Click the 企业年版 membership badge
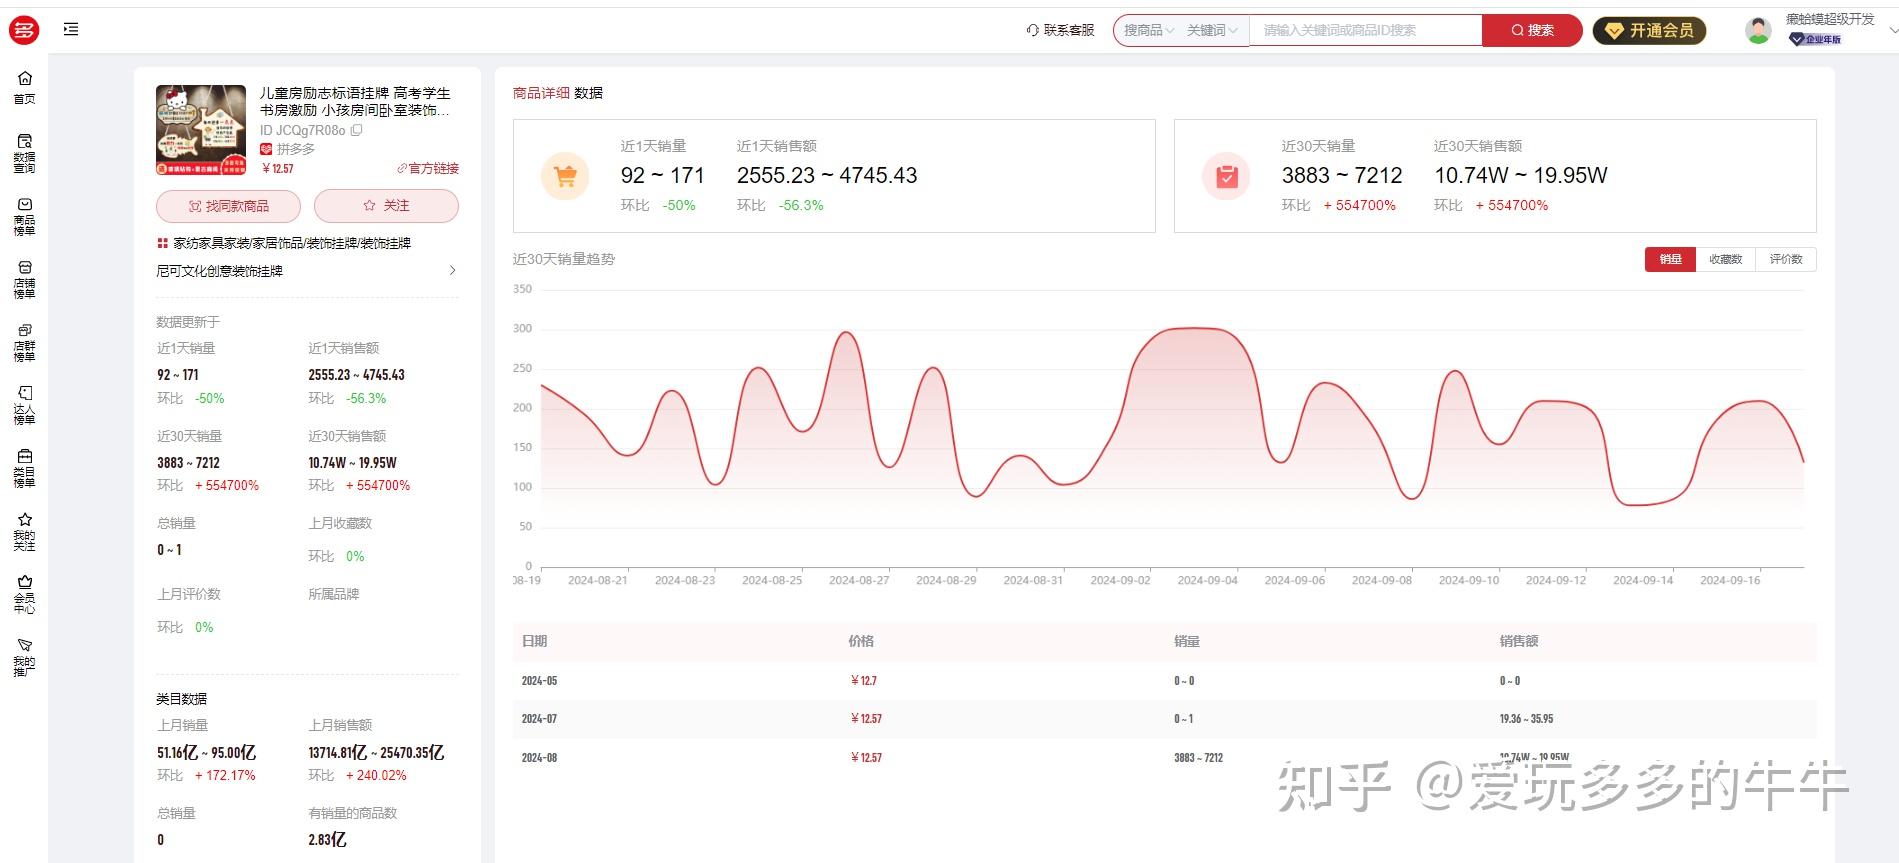Image resolution: width=1899 pixels, height=863 pixels. coord(1815,40)
